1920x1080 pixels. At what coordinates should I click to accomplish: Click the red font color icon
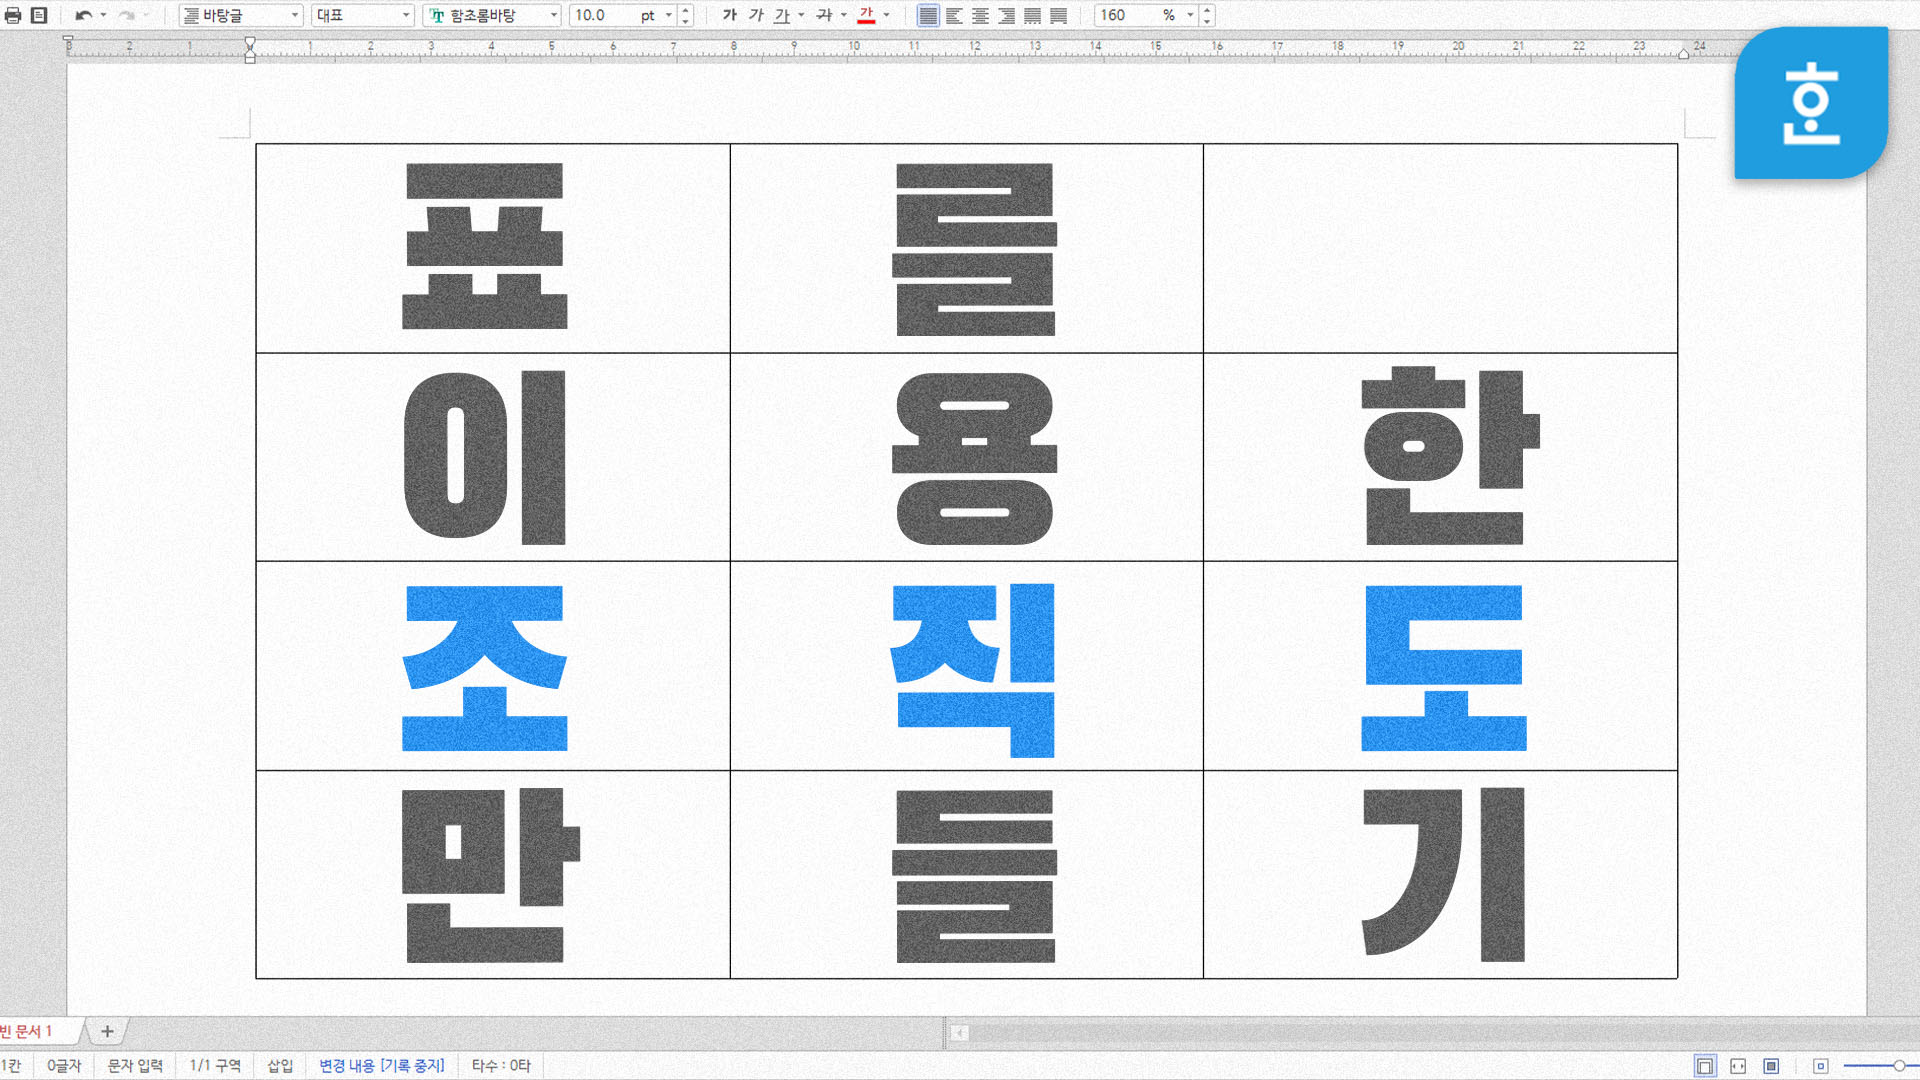(x=866, y=15)
